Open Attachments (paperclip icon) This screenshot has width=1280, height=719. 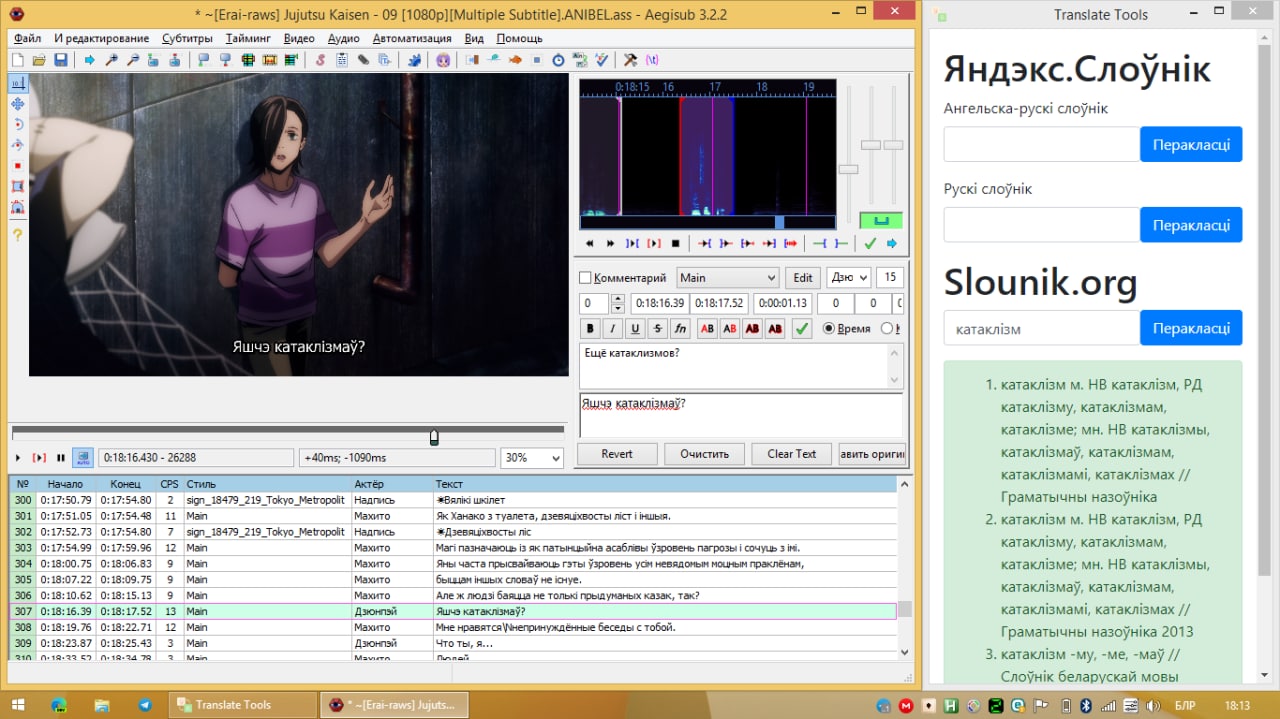tap(363, 60)
